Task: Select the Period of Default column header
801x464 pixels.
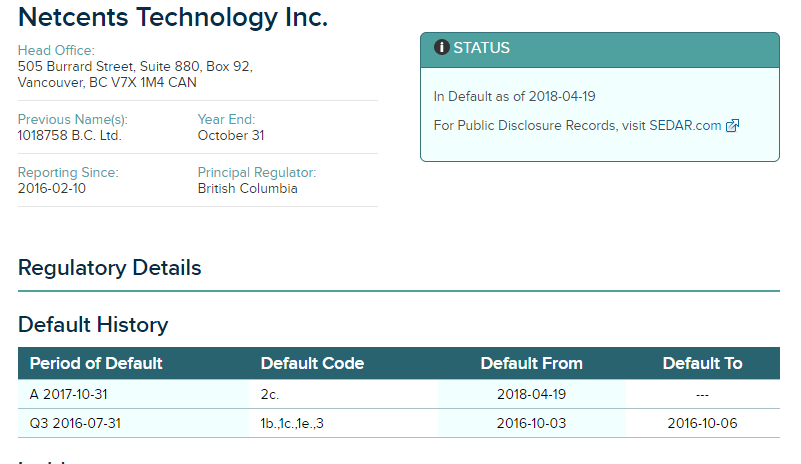Action: click(96, 363)
